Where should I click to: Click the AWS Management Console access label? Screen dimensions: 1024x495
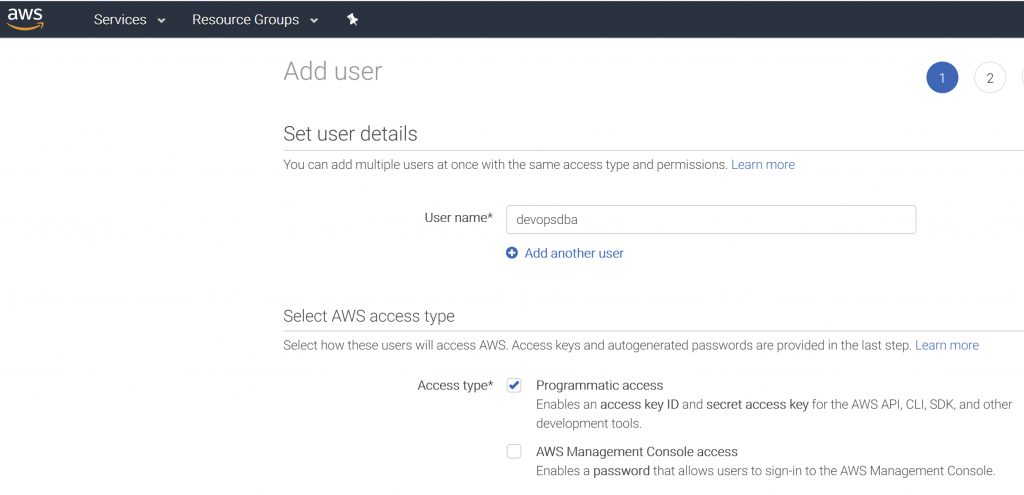click(x=637, y=451)
